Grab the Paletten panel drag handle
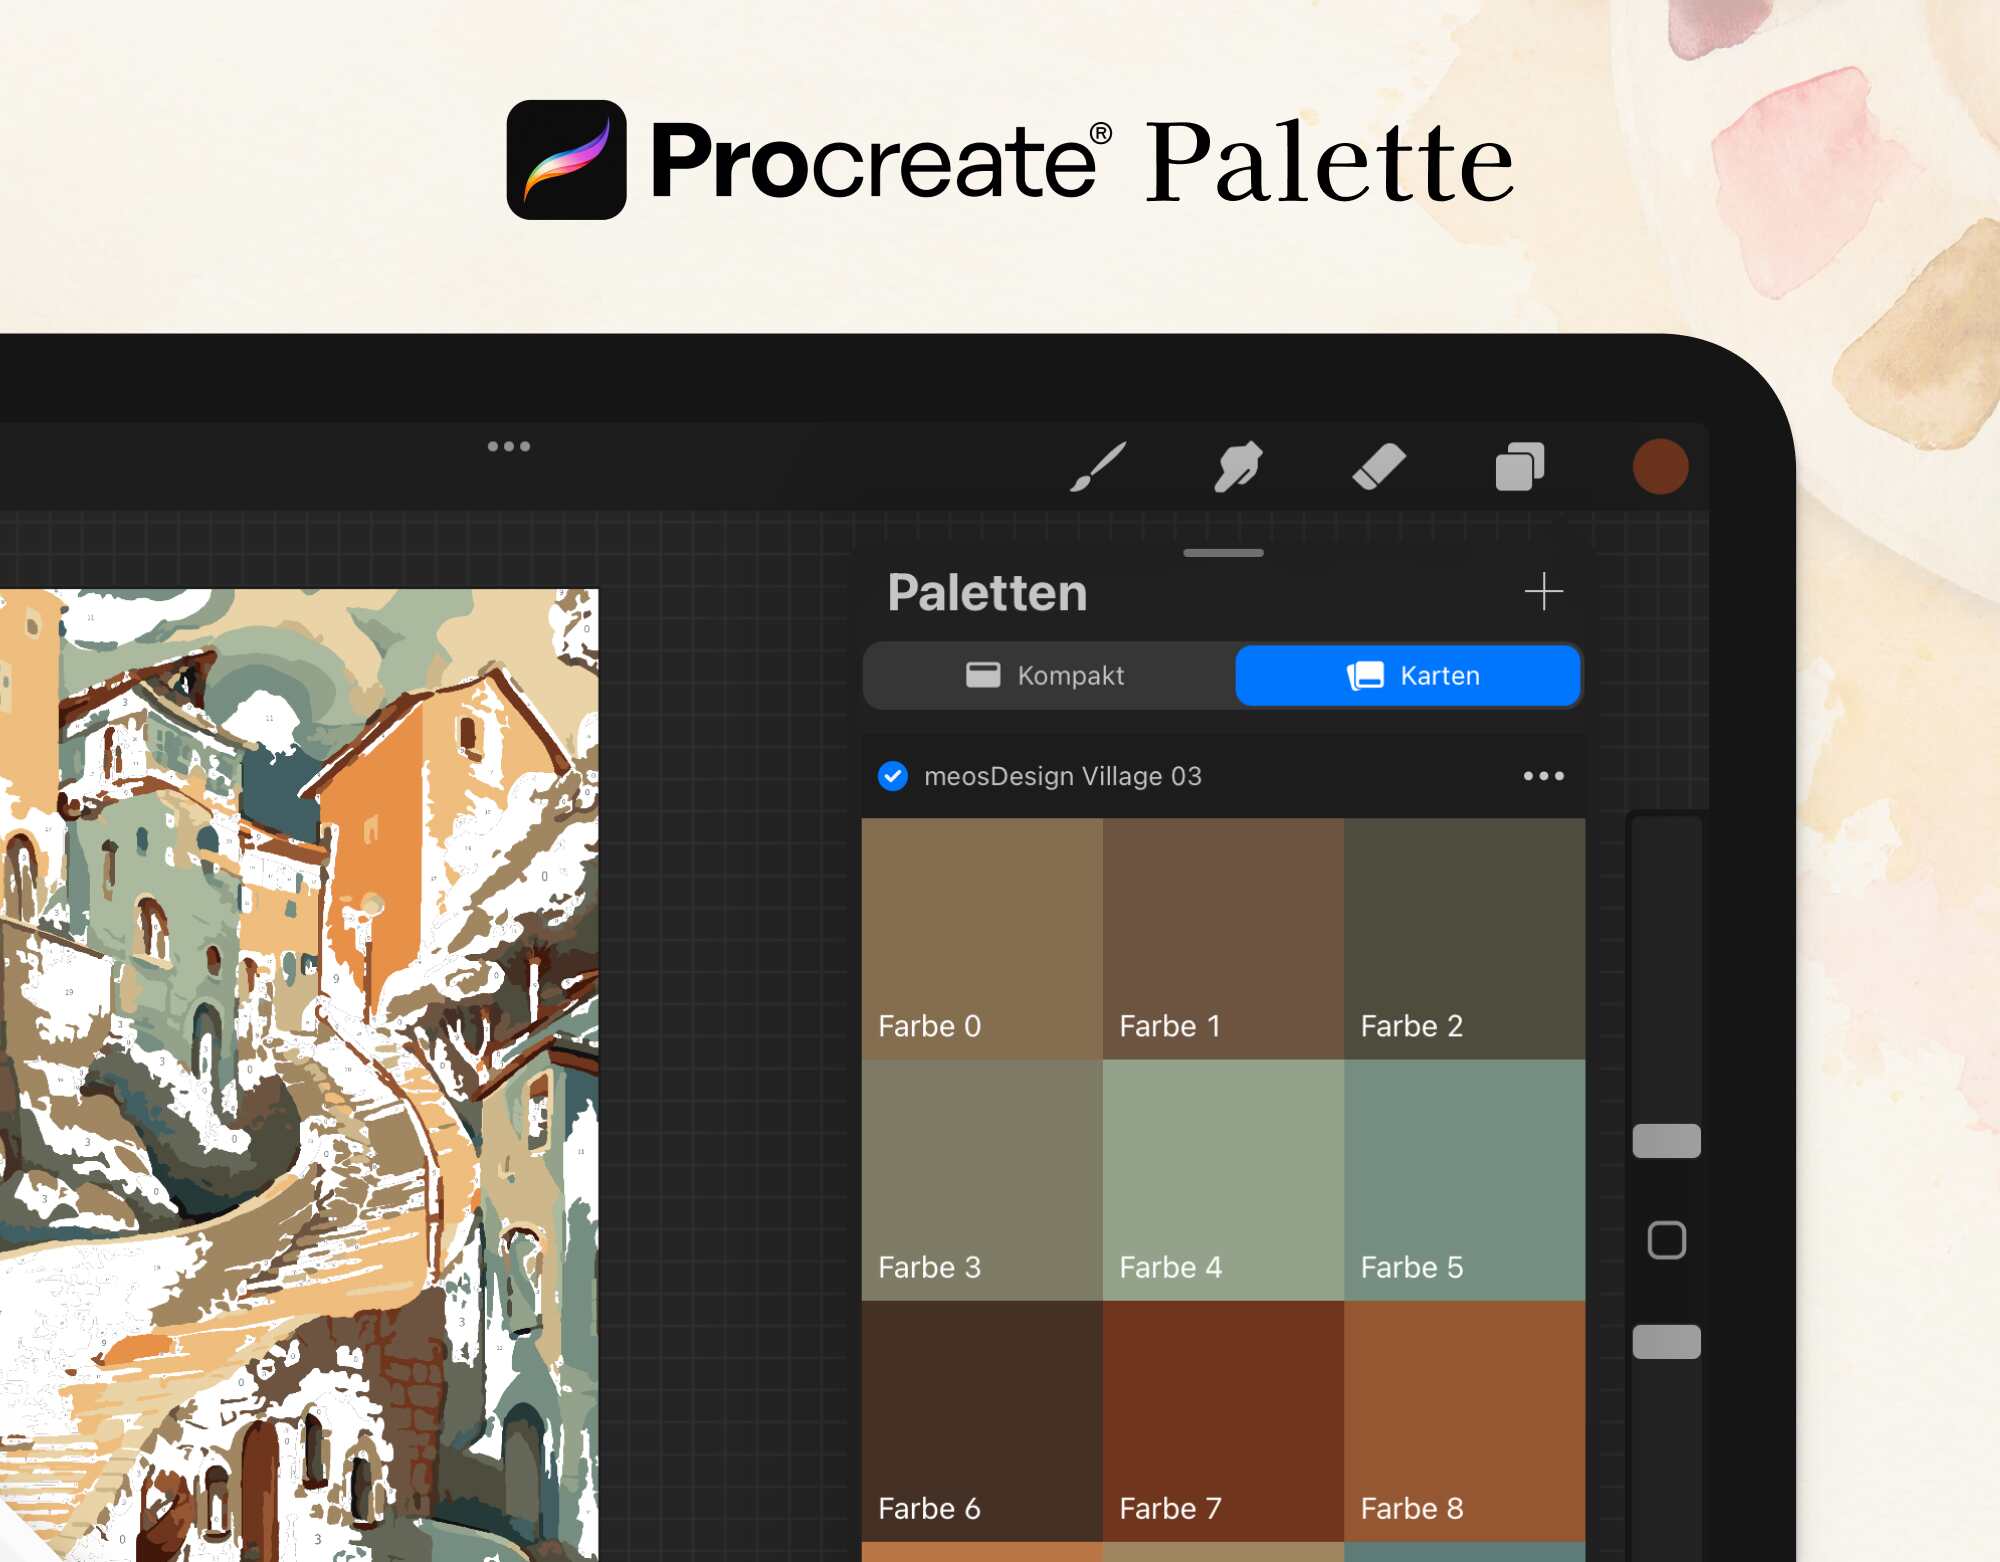2000x1562 pixels. pyautogui.click(x=1223, y=553)
